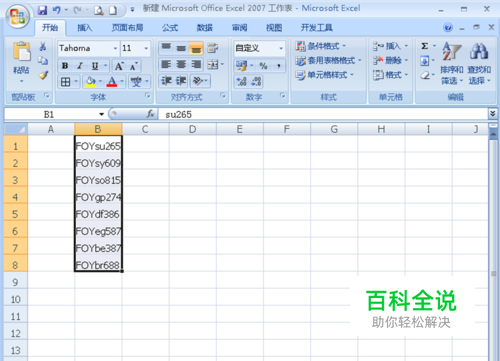The image size is (500, 361).
Task: Click the Paste clipboard icon
Action: pyautogui.click(x=22, y=52)
